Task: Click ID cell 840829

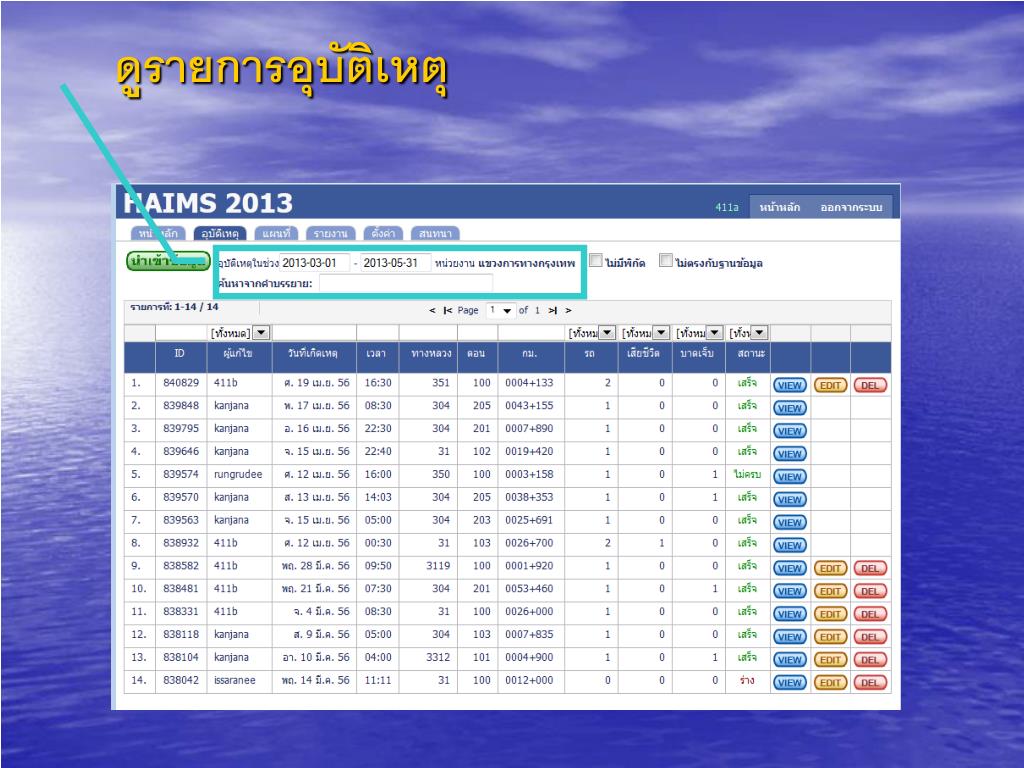Action: pyautogui.click(x=181, y=383)
